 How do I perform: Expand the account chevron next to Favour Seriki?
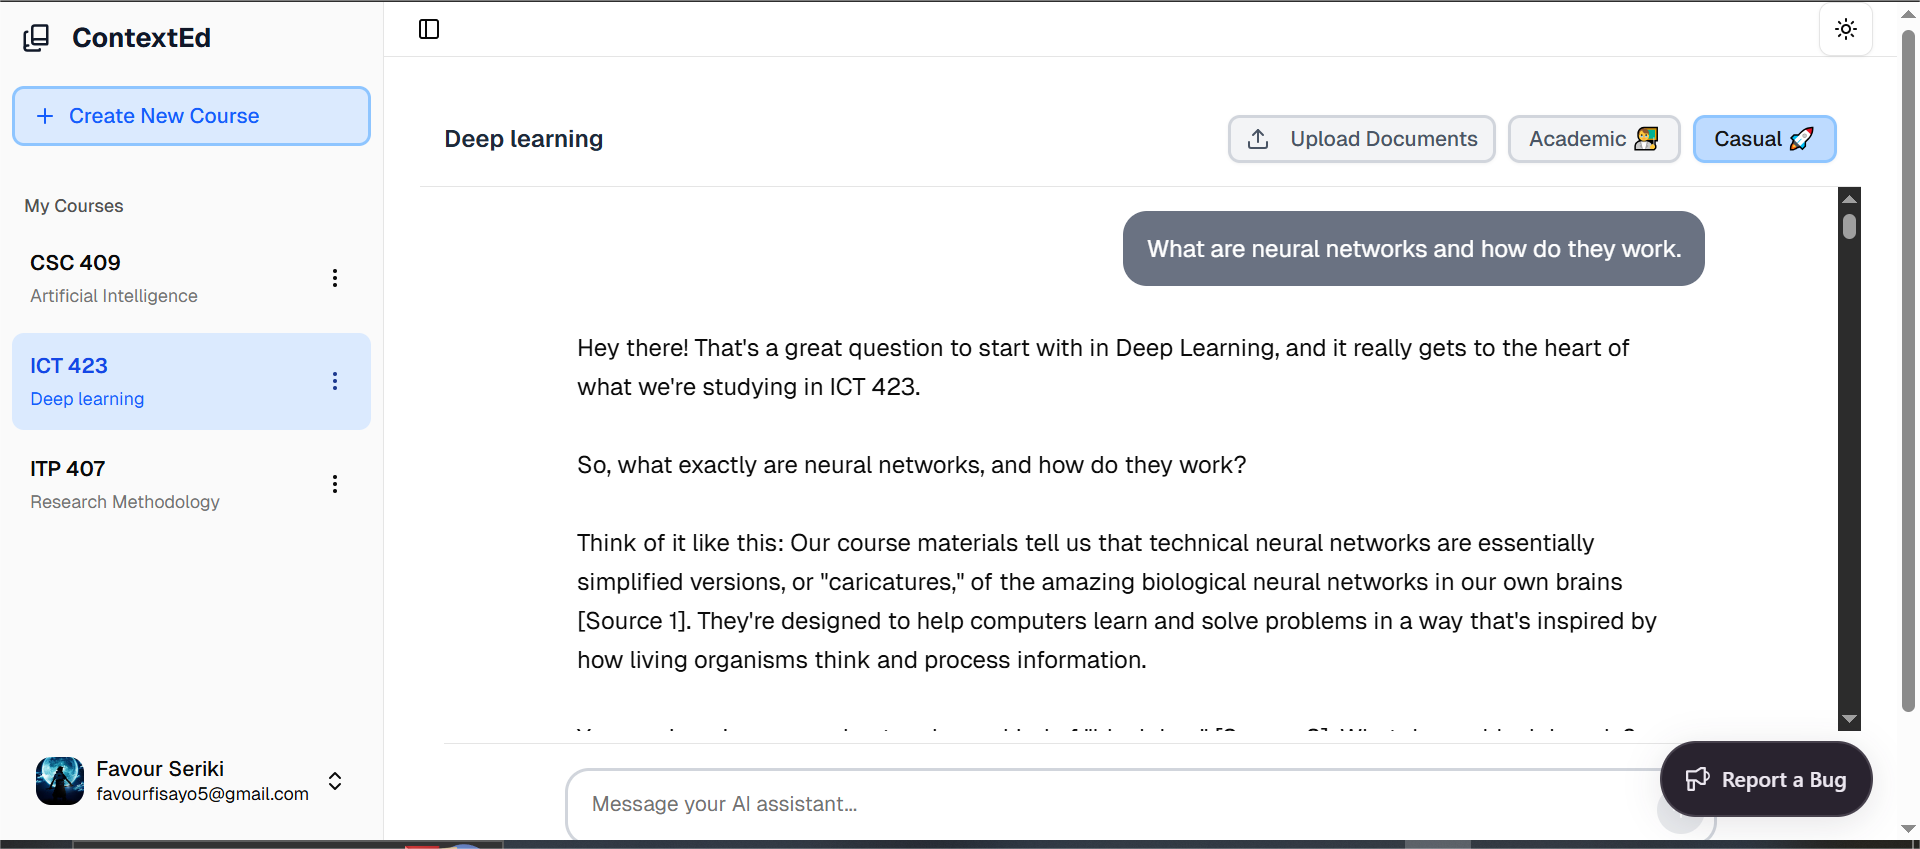tap(335, 781)
